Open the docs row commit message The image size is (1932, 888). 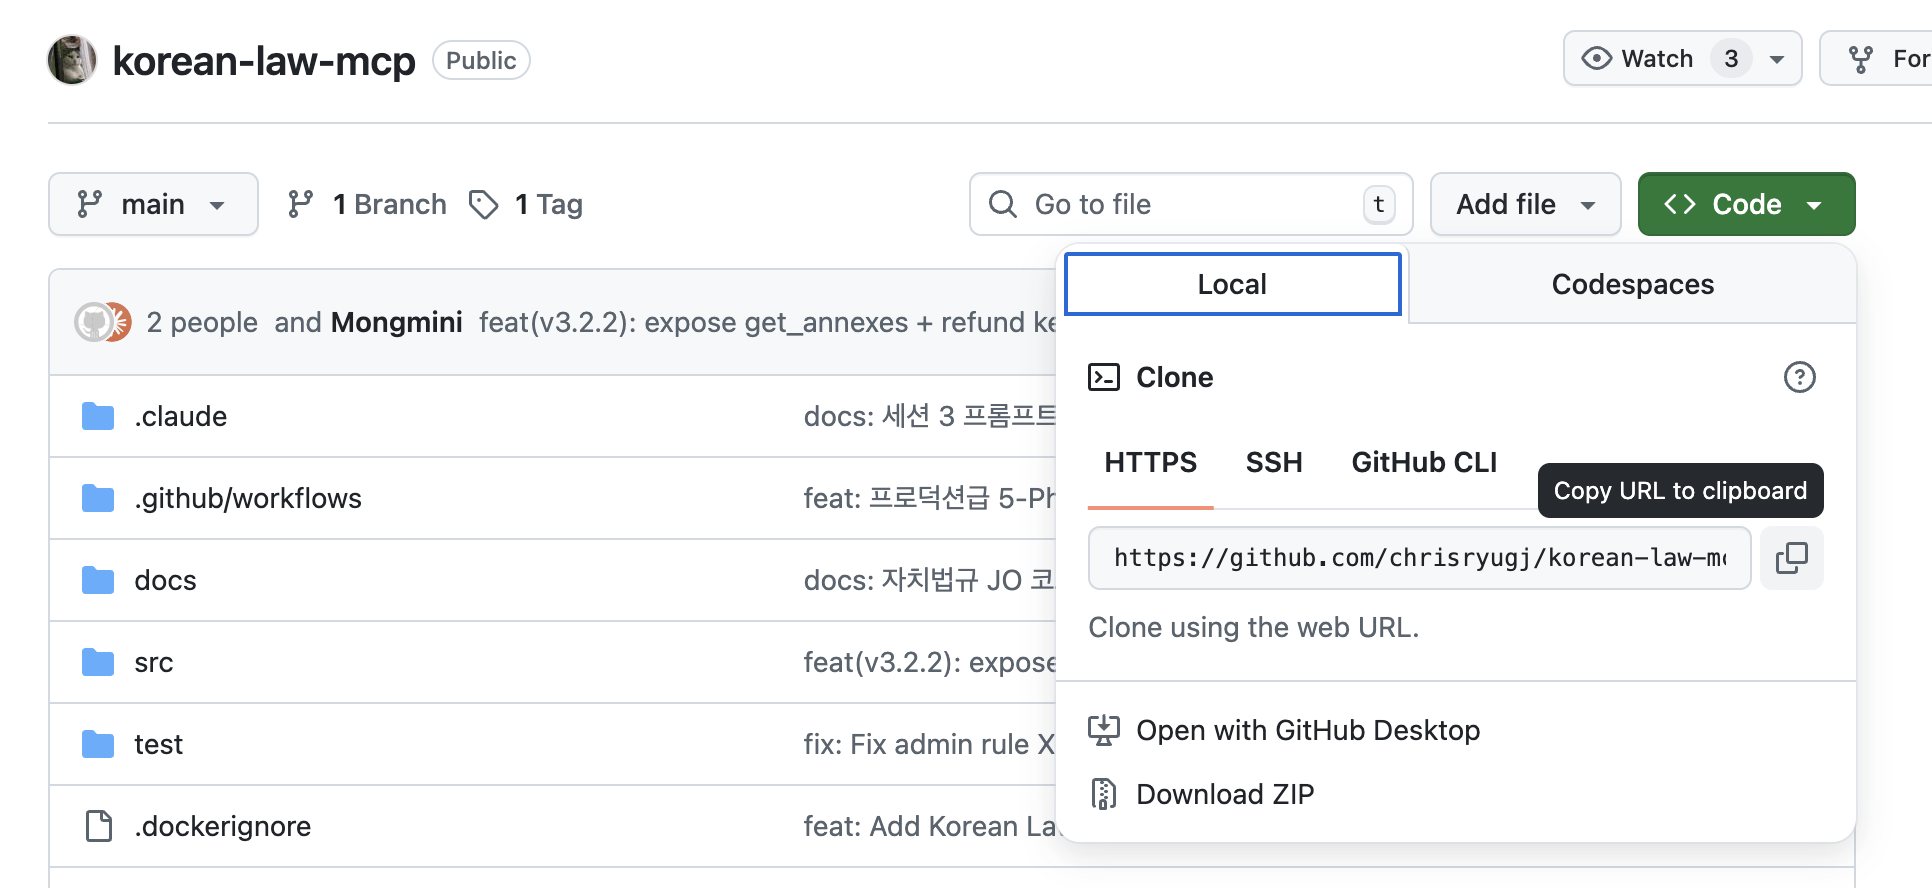point(930,580)
